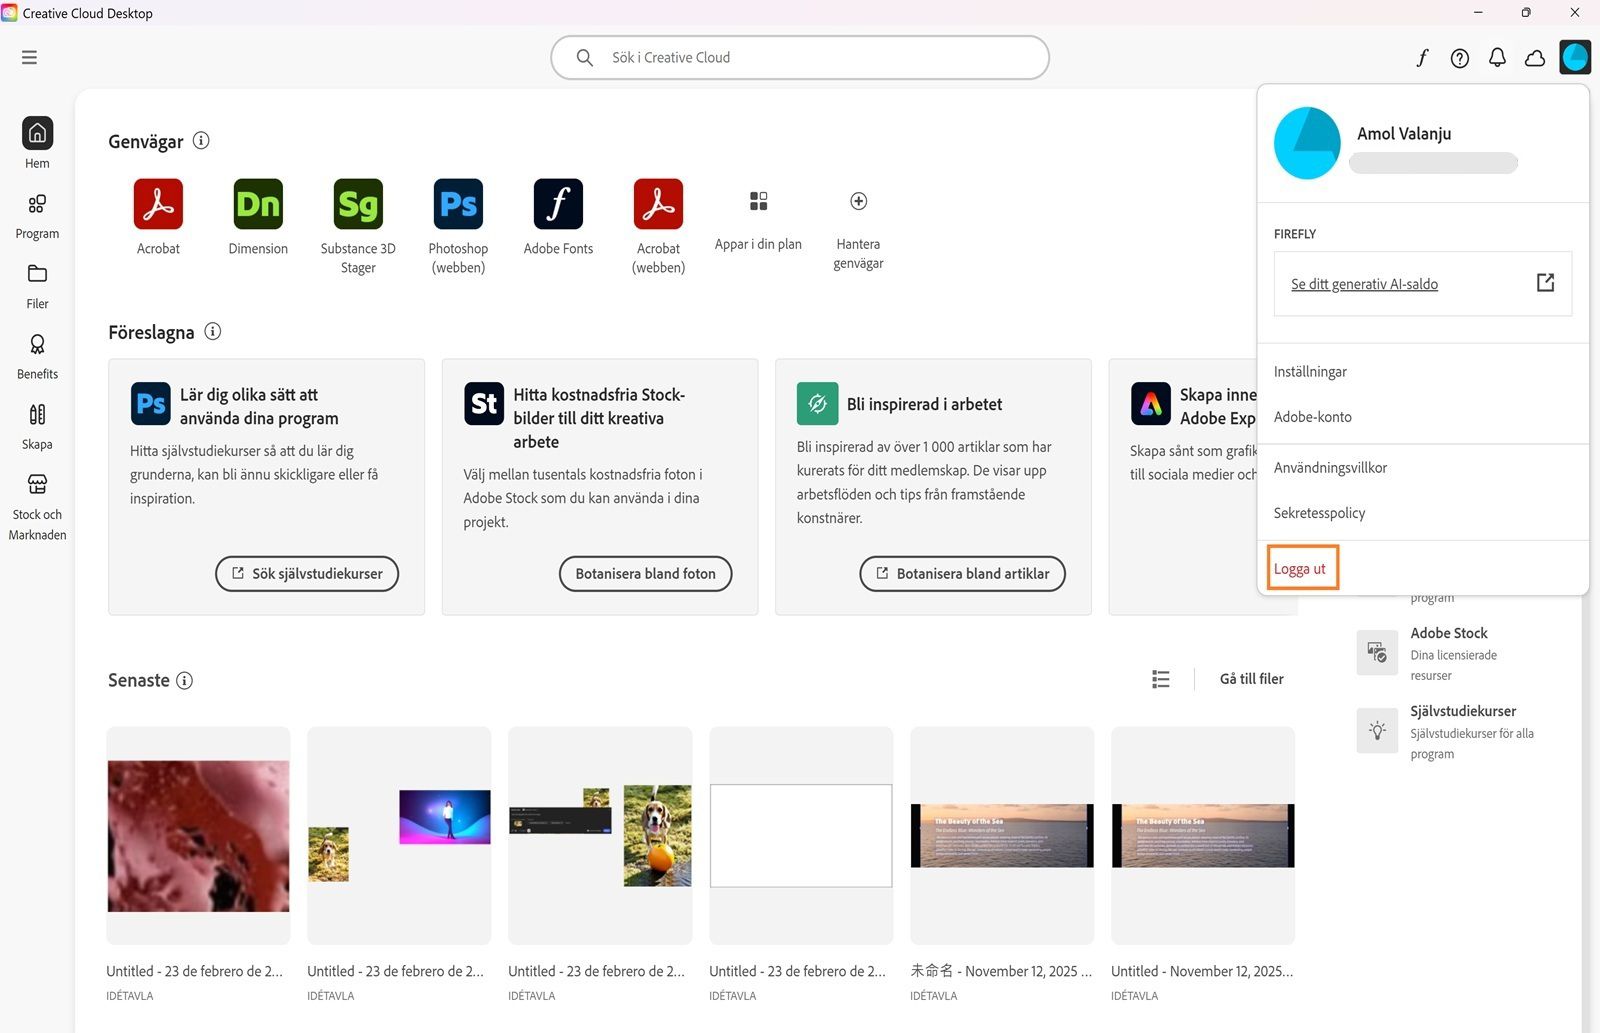The image size is (1600, 1033).
Task: Select Logga ut in profile menu
Action: (1299, 568)
